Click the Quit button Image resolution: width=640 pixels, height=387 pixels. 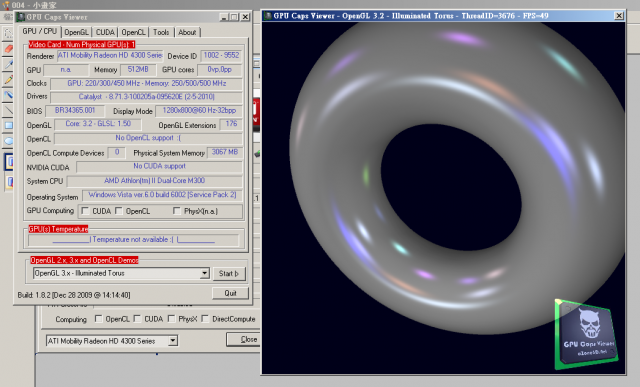[230, 293]
